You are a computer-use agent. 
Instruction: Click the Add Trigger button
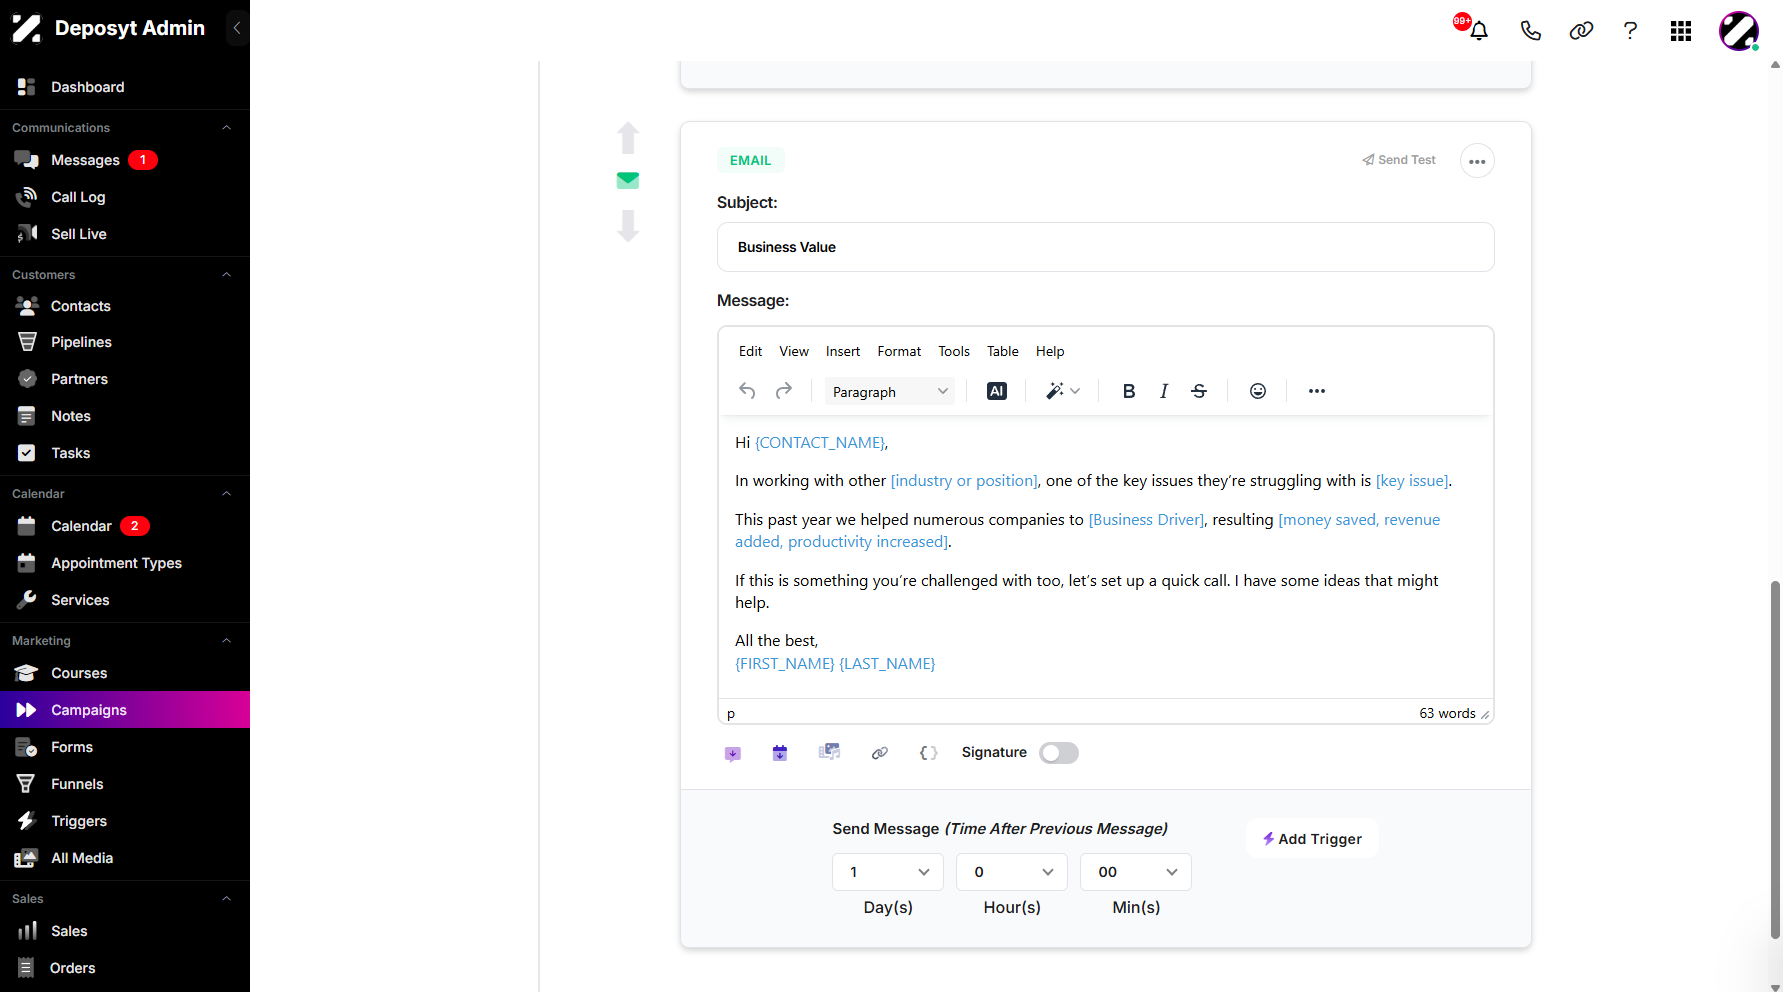pyautogui.click(x=1312, y=839)
